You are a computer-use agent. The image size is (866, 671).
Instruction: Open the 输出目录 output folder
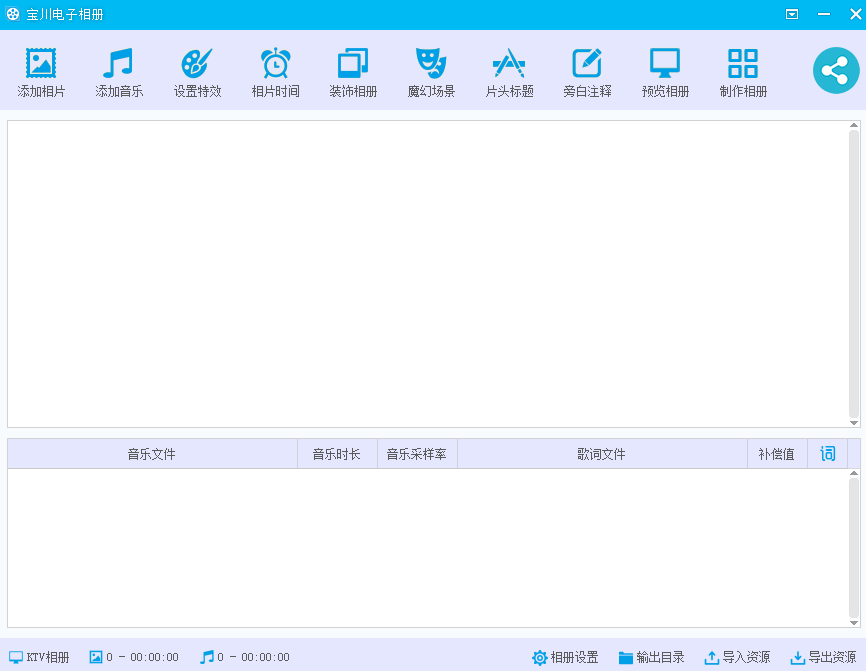[x=651, y=657]
